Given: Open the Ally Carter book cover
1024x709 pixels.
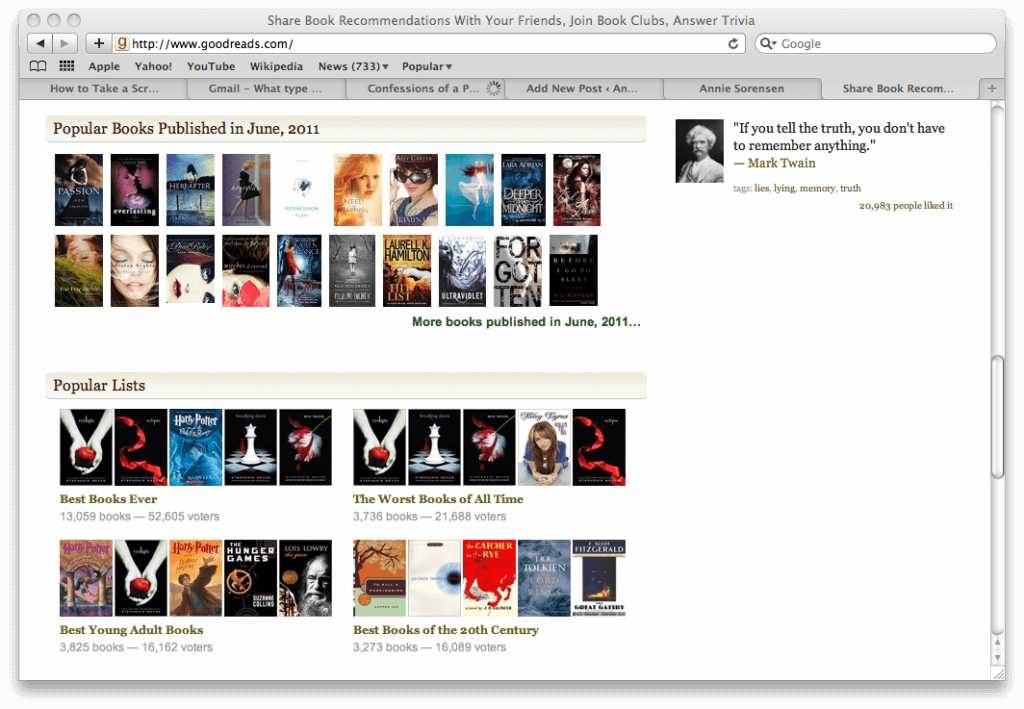Looking at the screenshot, I should click(414, 190).
